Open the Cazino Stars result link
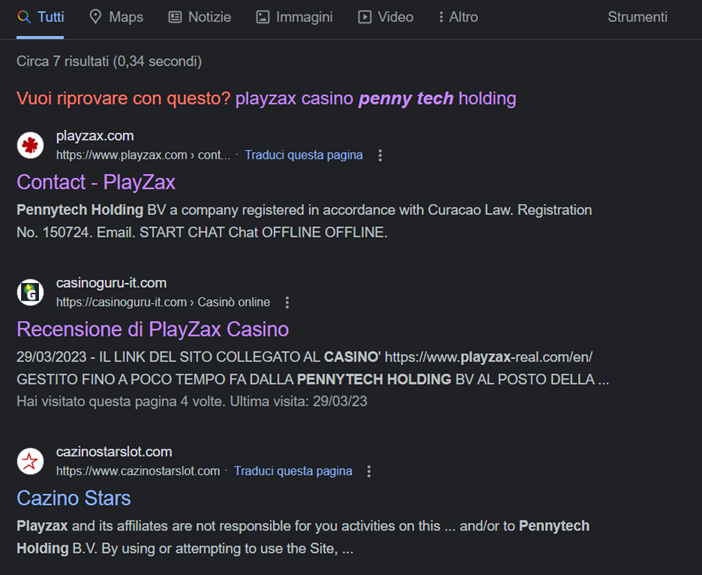 point(74,498)
